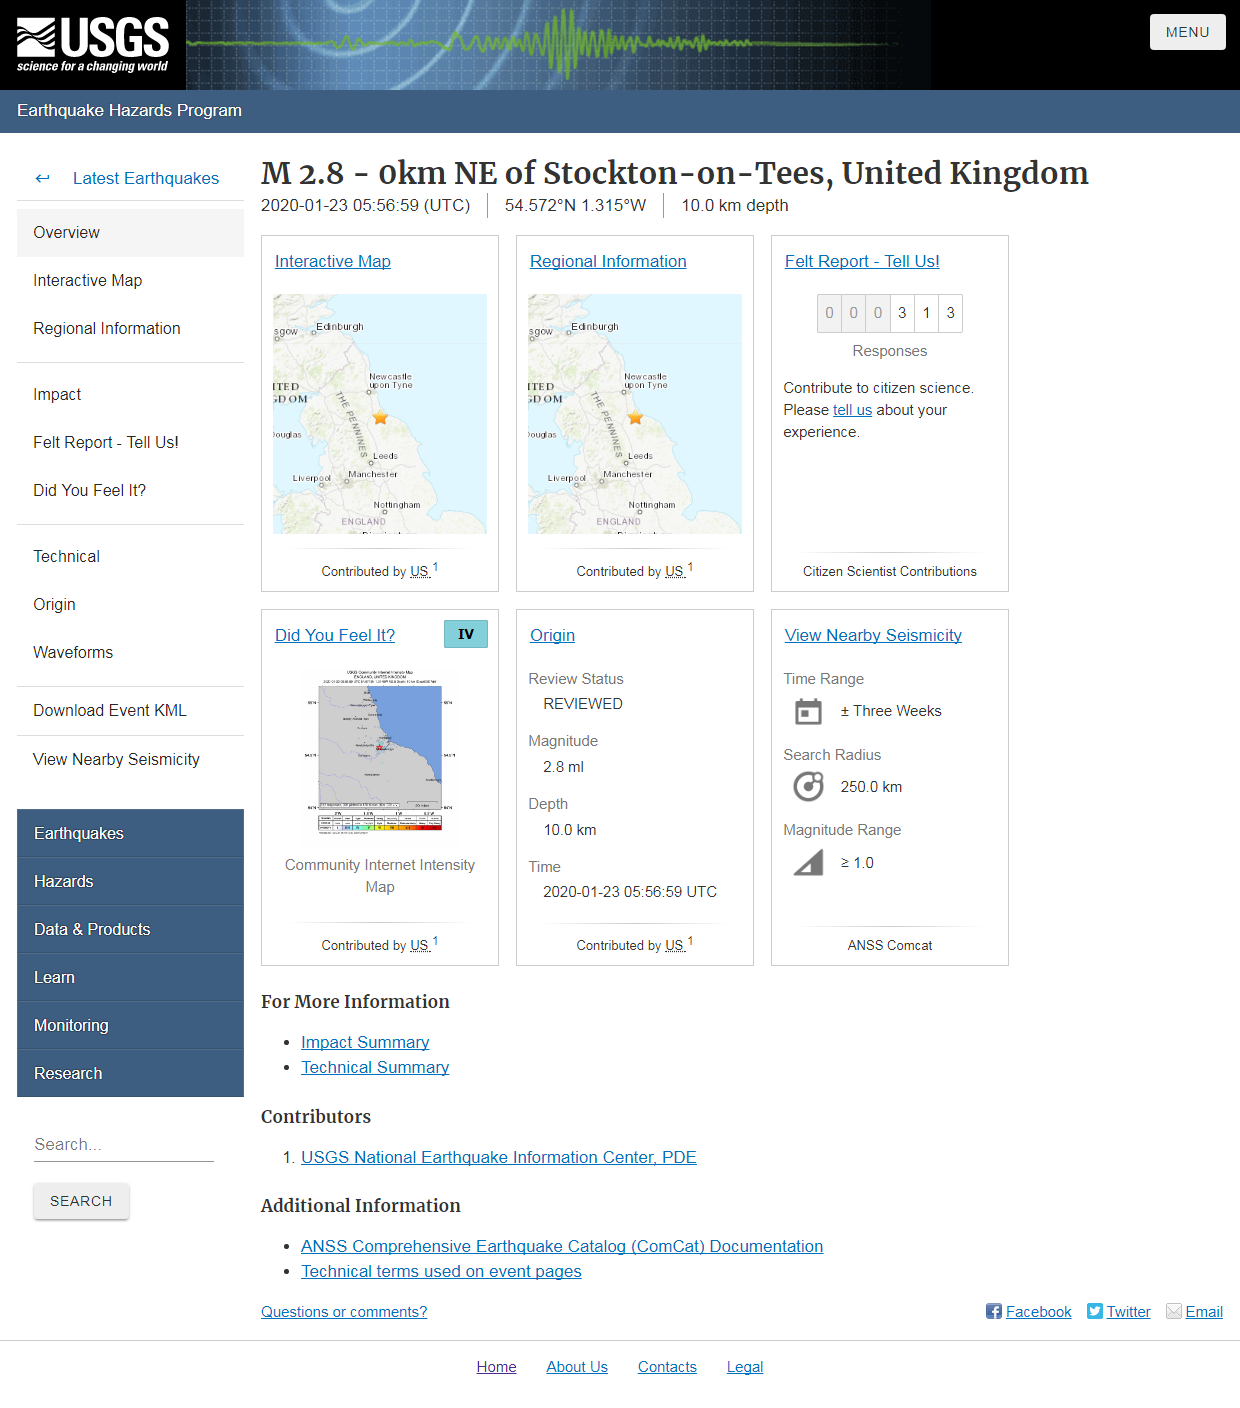Viewport: 1240px width, 1408px height.
Task: Click the Regional Information map thumbnail
Action: point(635,414)
